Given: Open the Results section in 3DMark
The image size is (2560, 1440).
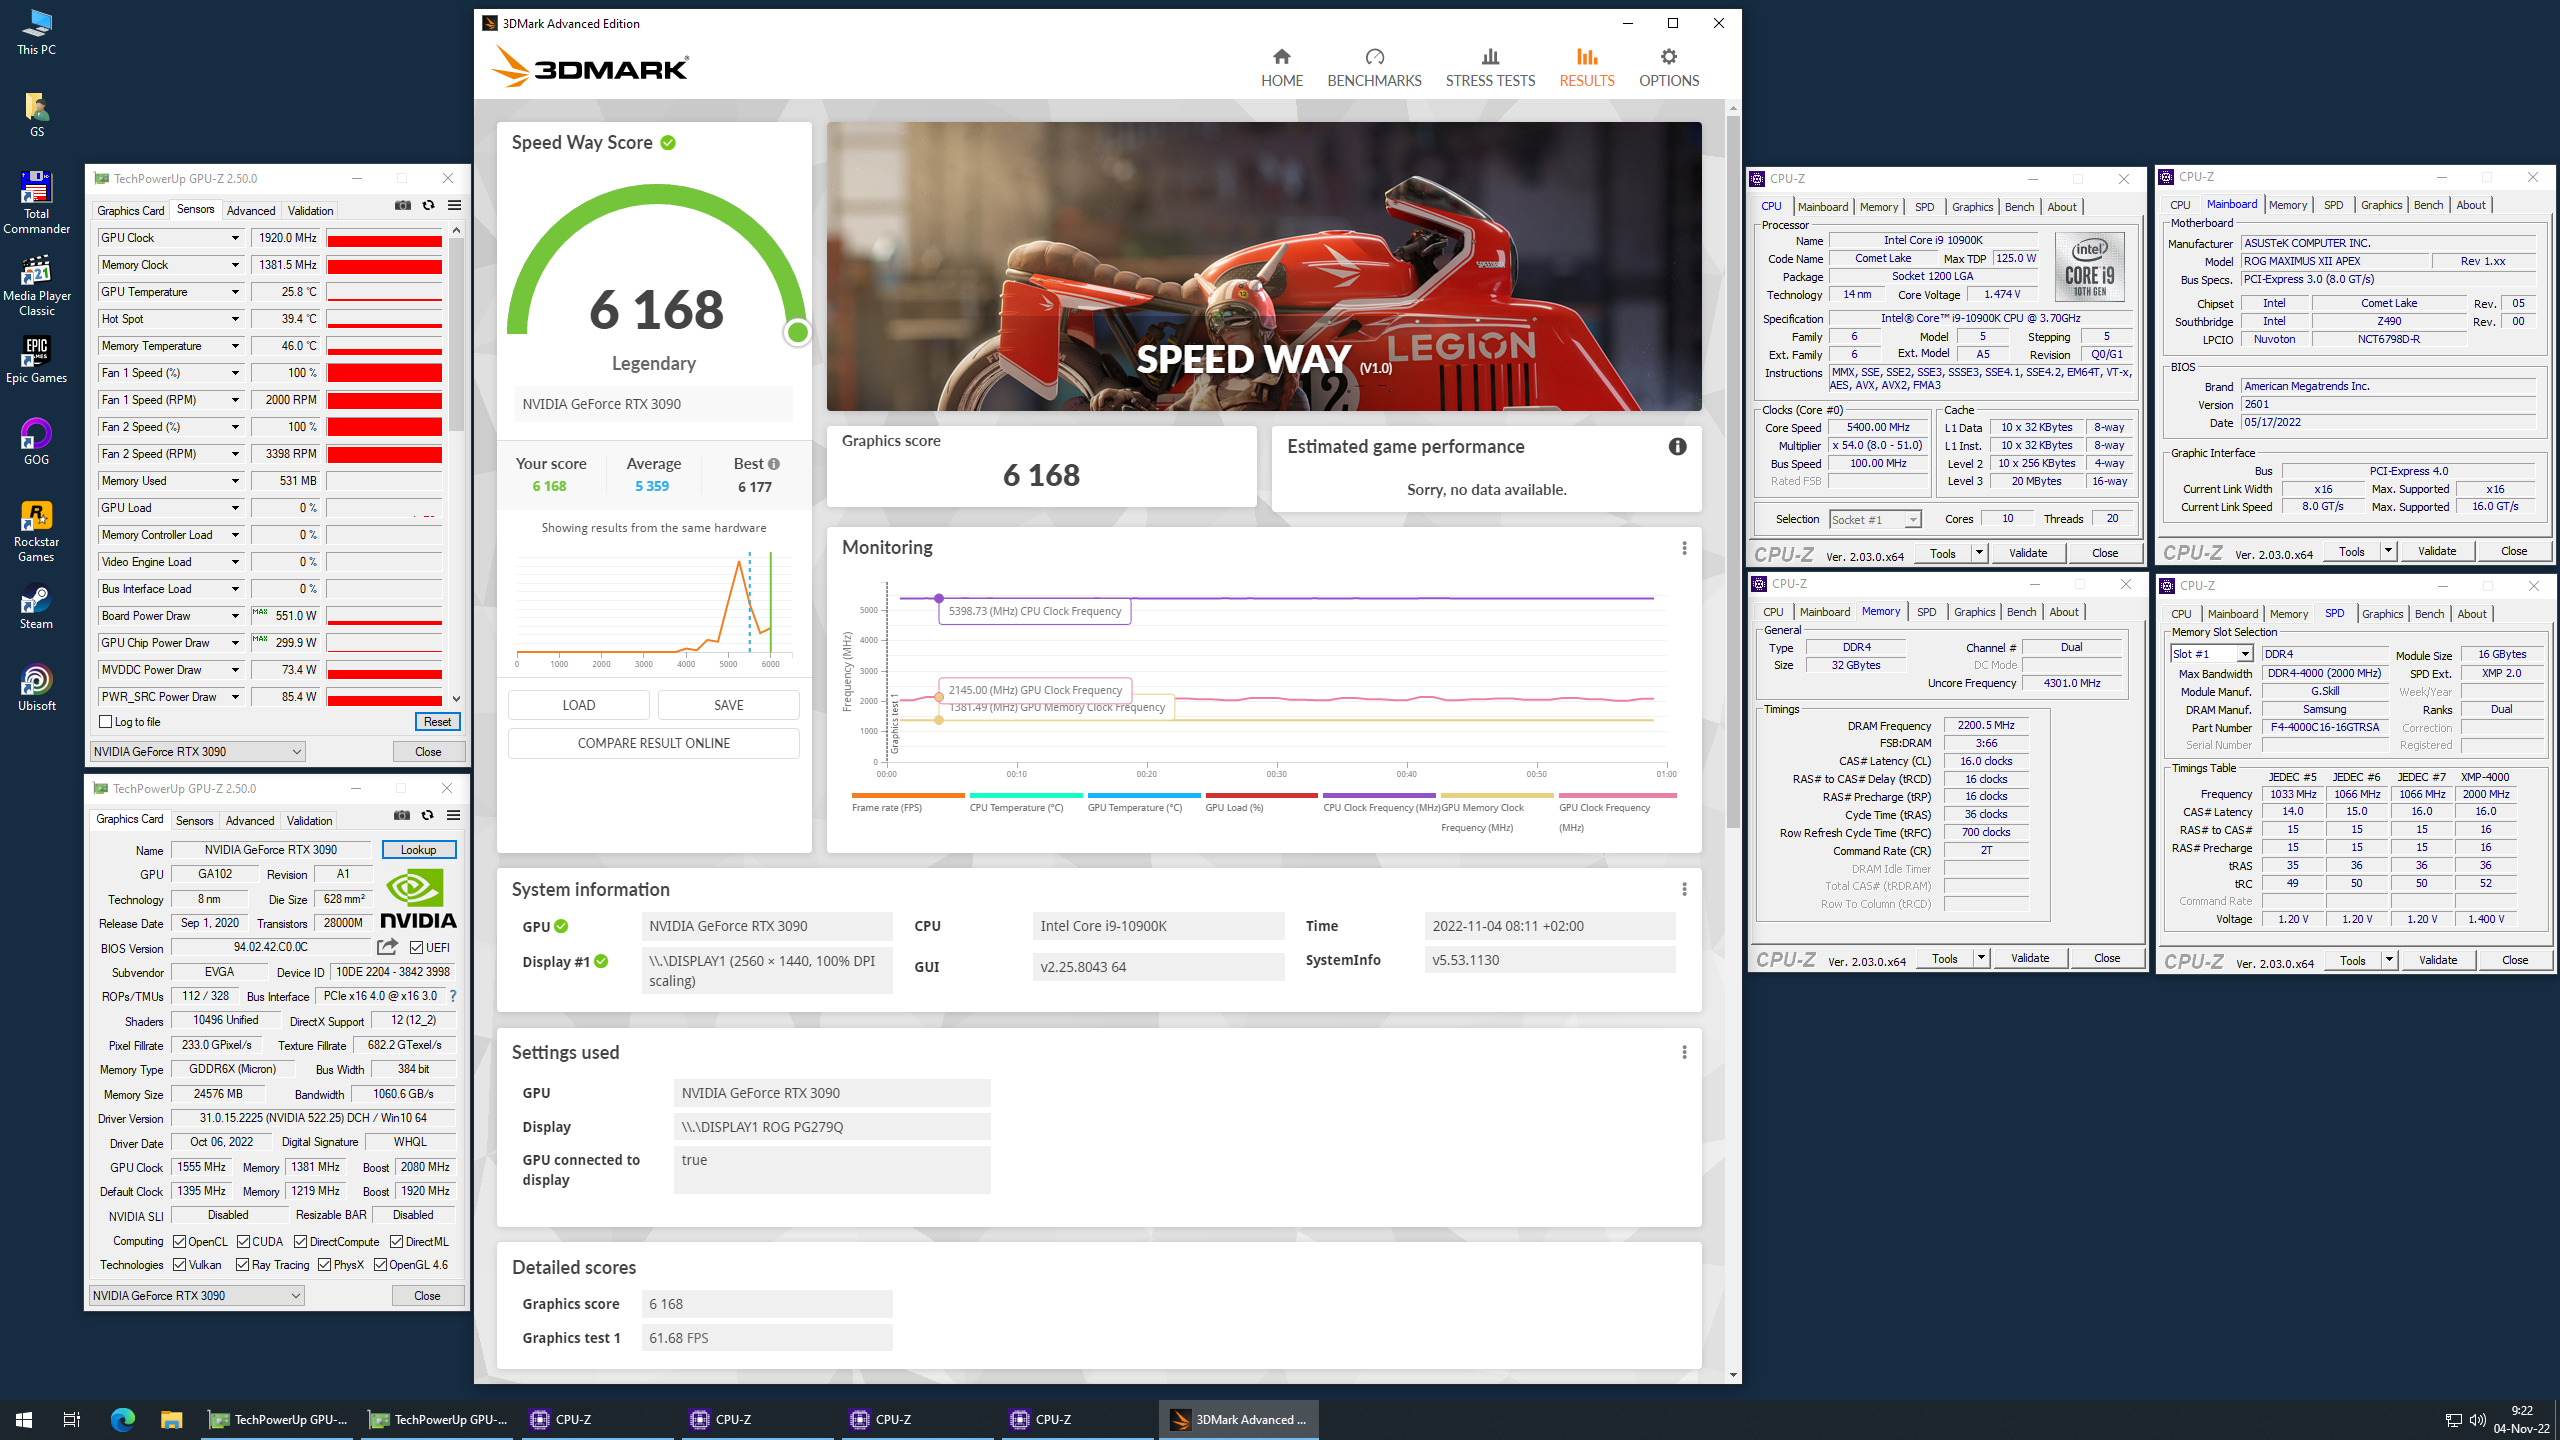Looking at the screenshot, I should click(1587, 68).
